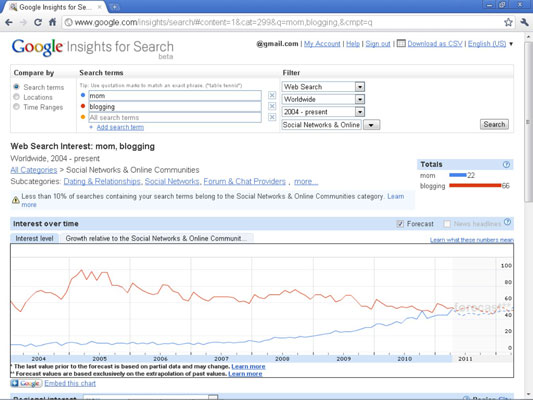Click the browser forward arrow

point(23,22)
